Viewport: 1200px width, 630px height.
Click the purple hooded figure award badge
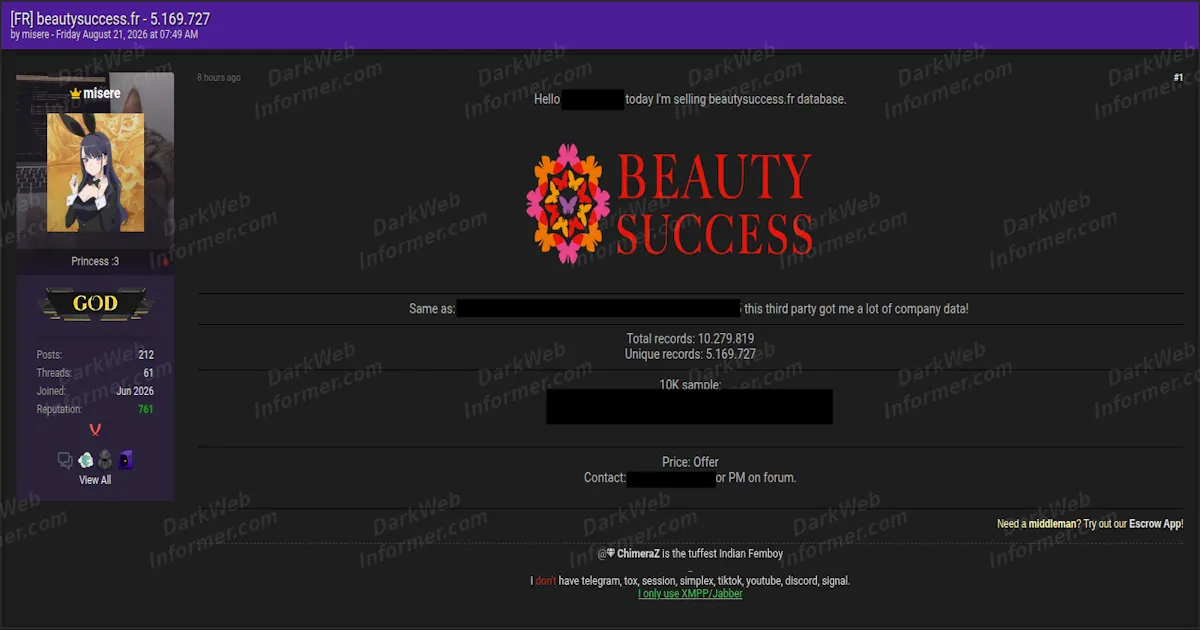(x=125, y=460)
